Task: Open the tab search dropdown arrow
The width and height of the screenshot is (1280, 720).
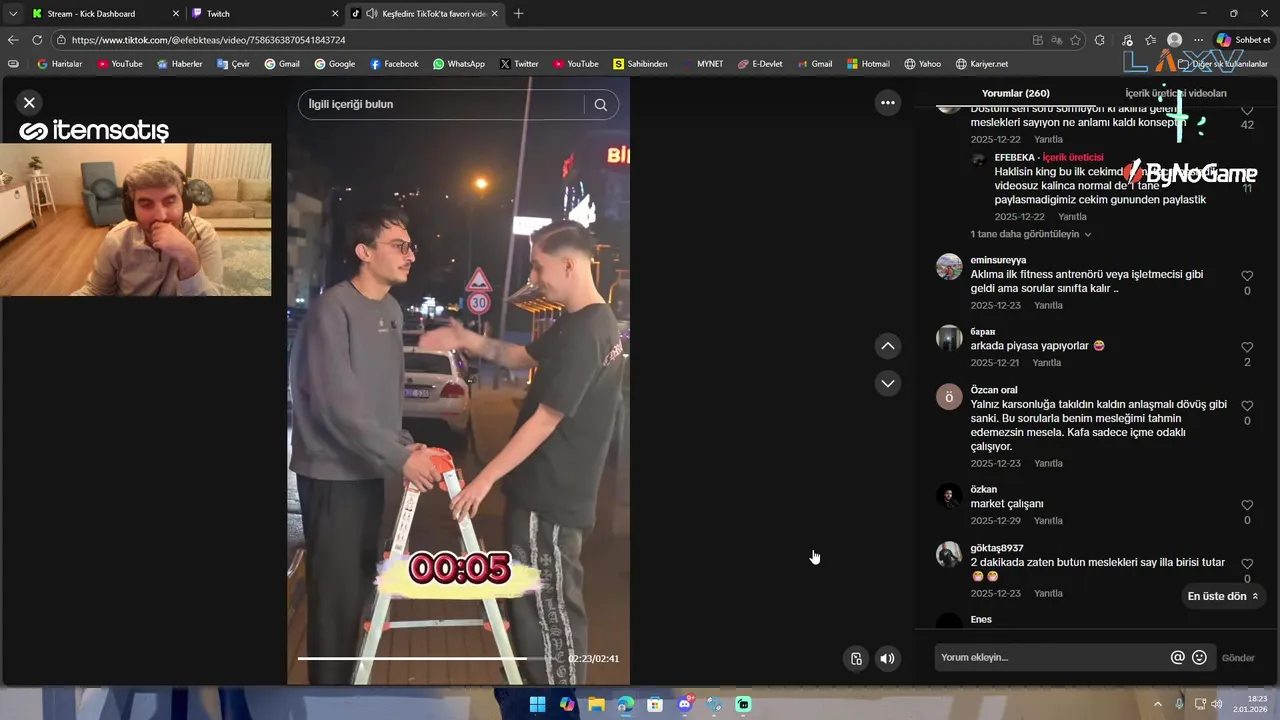Action: click(x=13, y=13)
